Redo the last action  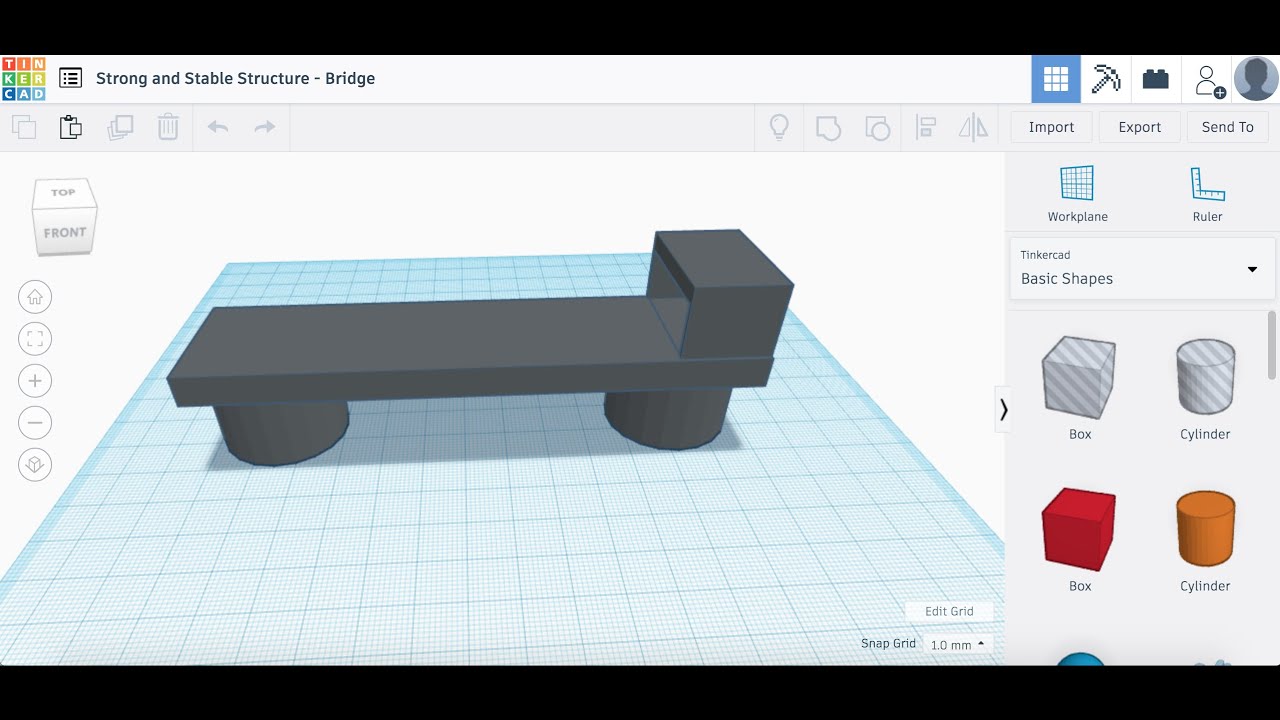click(264, 127)
